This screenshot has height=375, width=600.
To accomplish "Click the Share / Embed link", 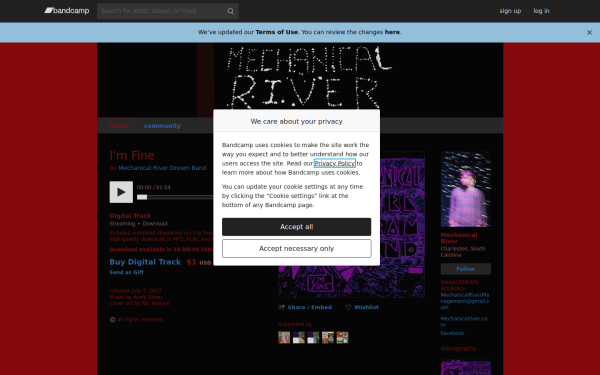I will pos(310,307).
